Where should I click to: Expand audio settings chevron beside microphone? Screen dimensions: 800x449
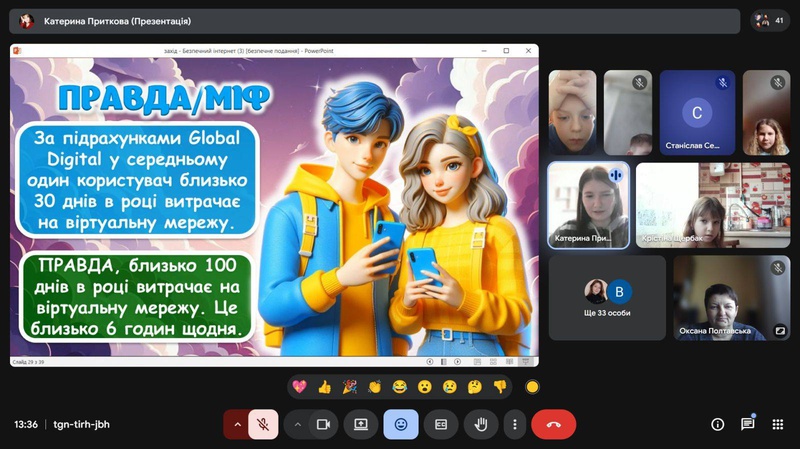[237, 424]
